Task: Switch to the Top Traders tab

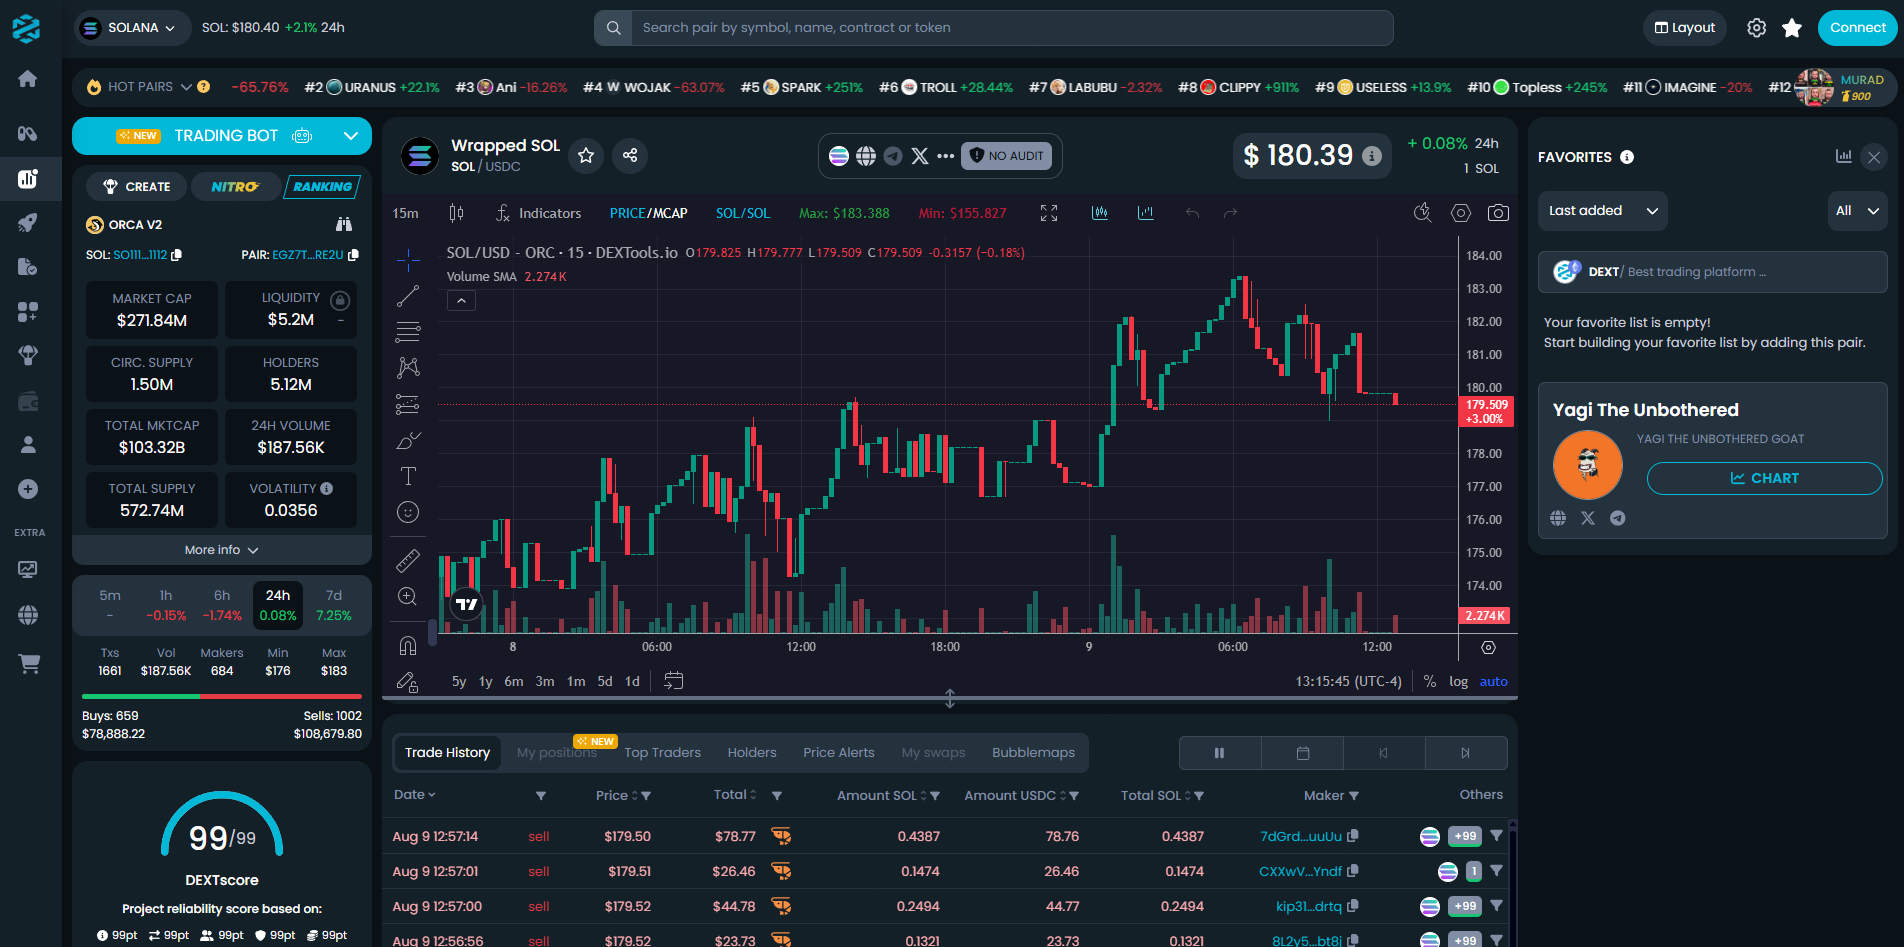Action: click(x=662, y=752)
